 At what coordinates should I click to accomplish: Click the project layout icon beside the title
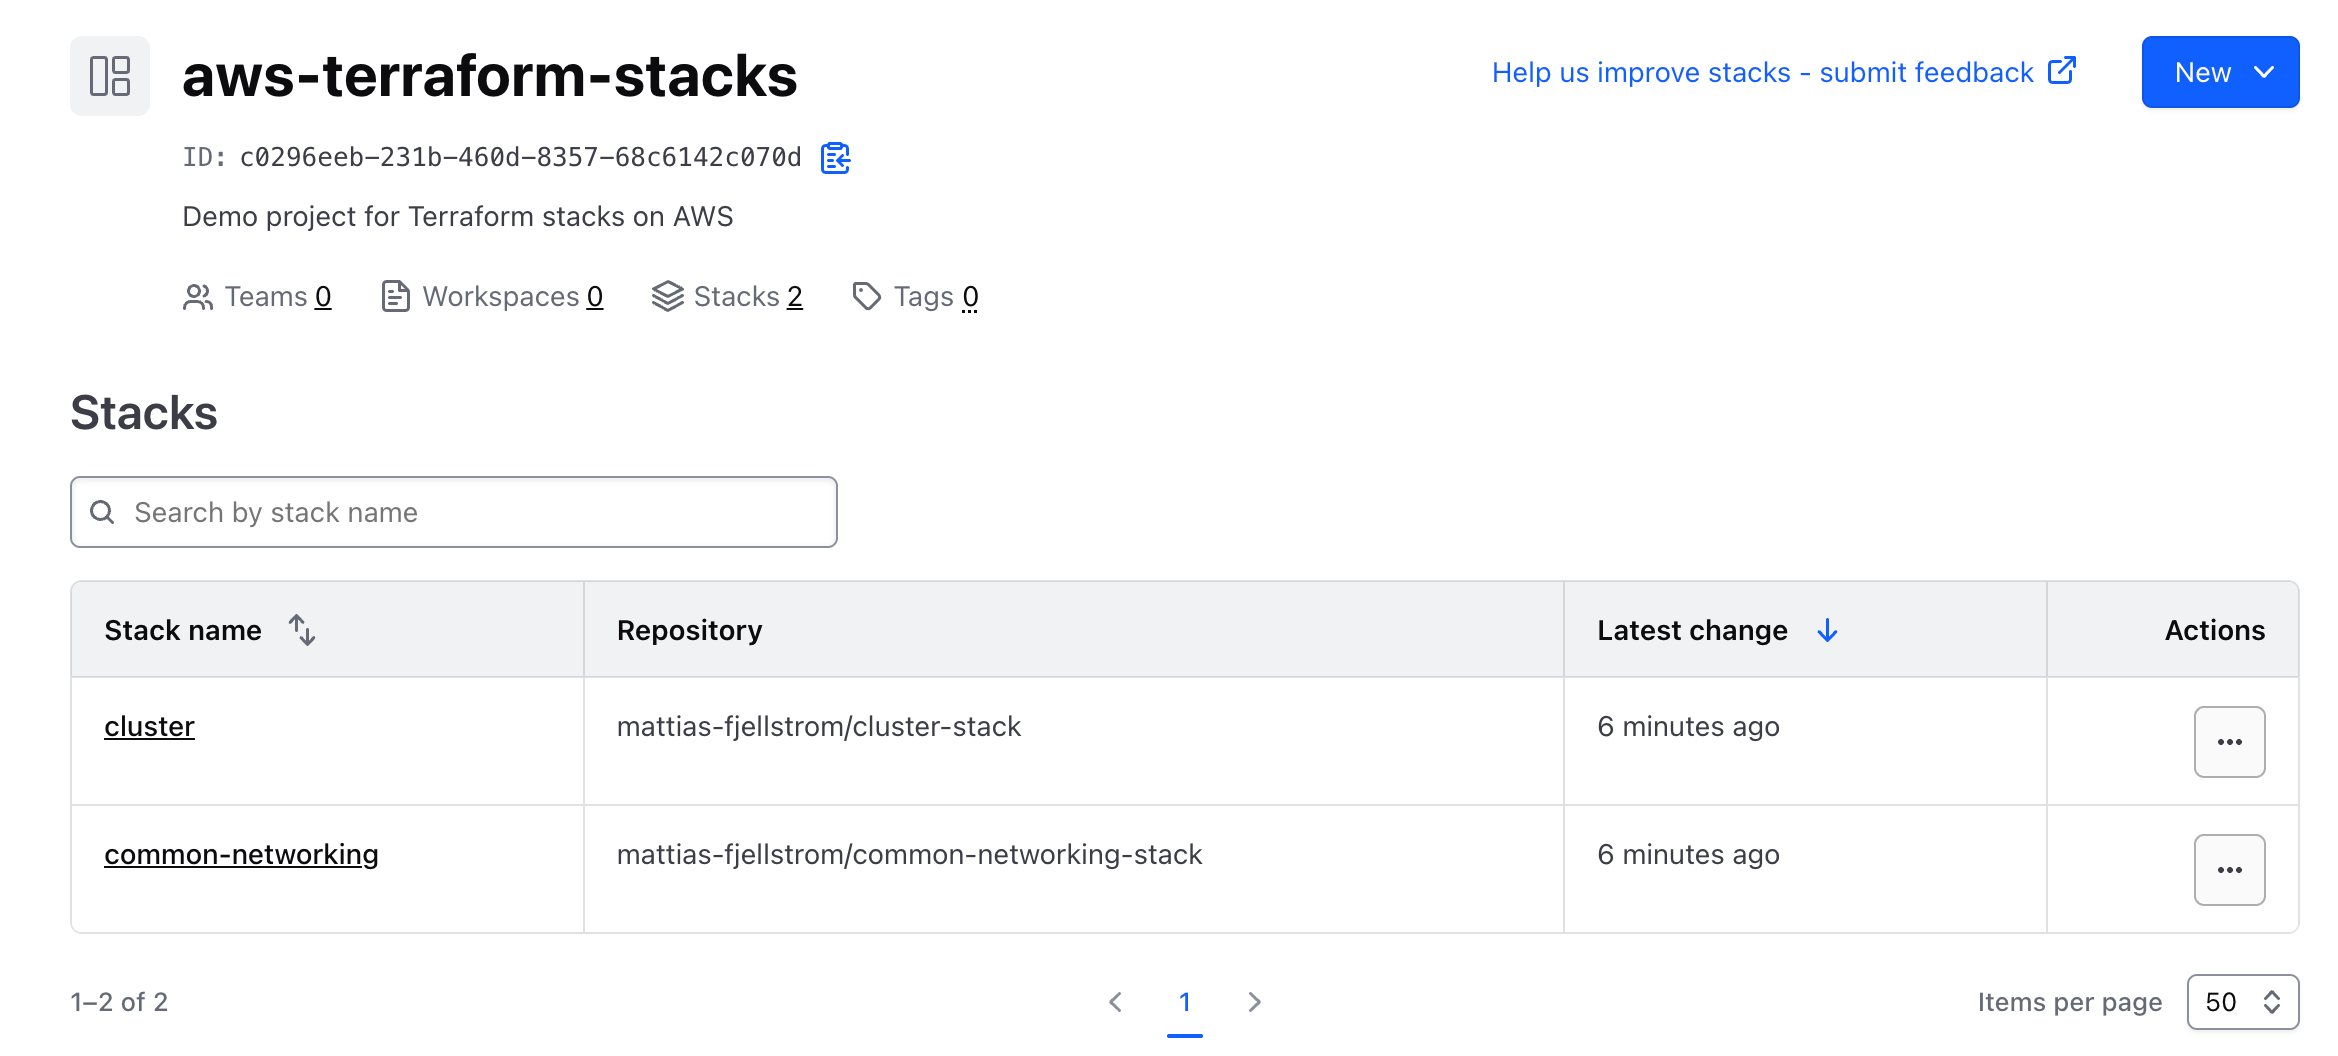click(109, 75)
